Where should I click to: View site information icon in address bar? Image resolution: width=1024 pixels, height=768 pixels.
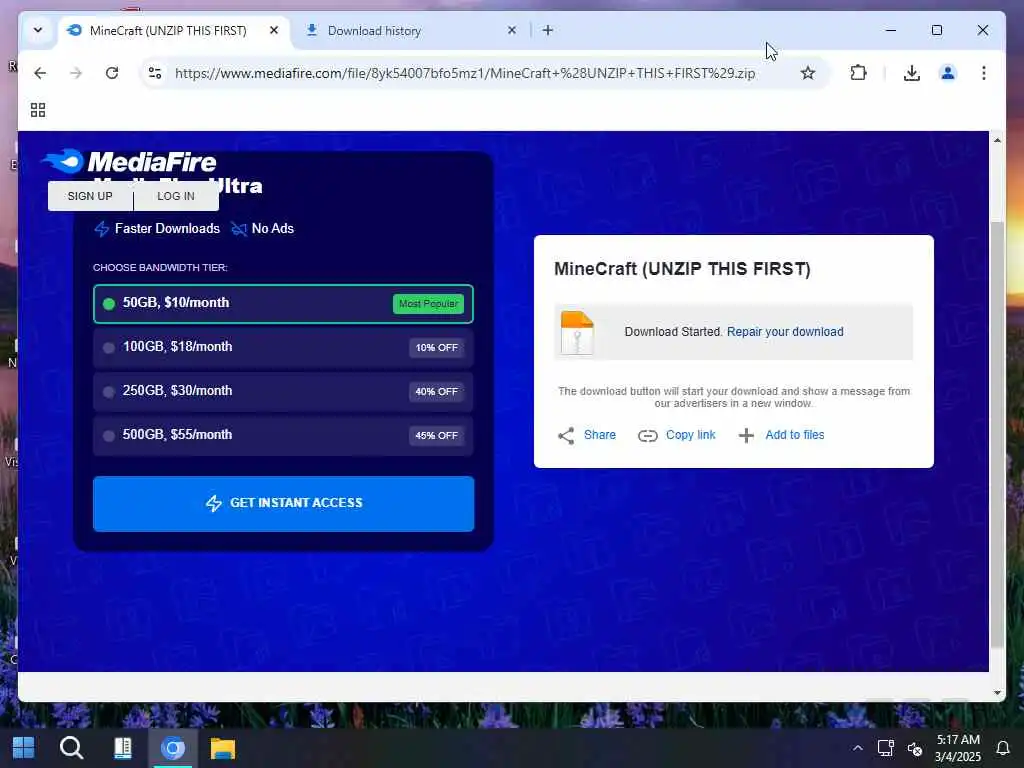pyautogui.click(x=155, y=73)
